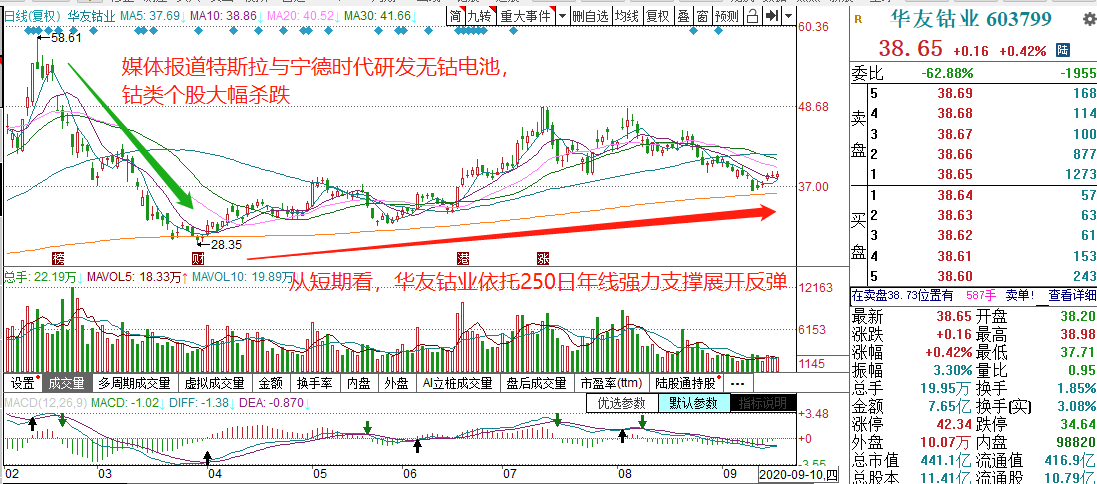Open the 设置 indicator settings
The height and width of the screenshot is (484, 1097).
click(x=24, y=383)
